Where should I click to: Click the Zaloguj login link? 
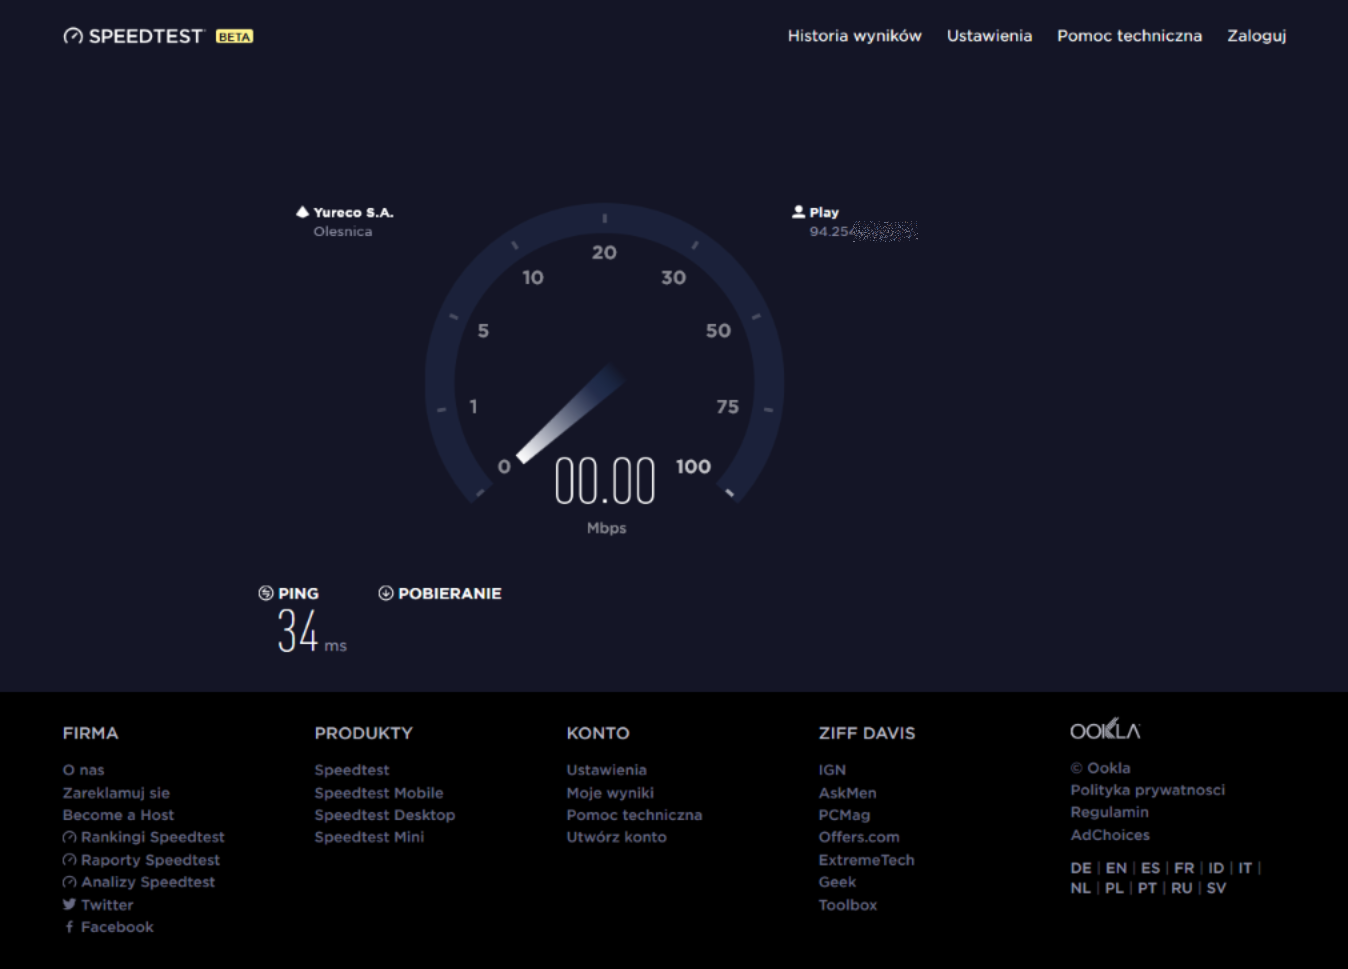click(1256, 36)
